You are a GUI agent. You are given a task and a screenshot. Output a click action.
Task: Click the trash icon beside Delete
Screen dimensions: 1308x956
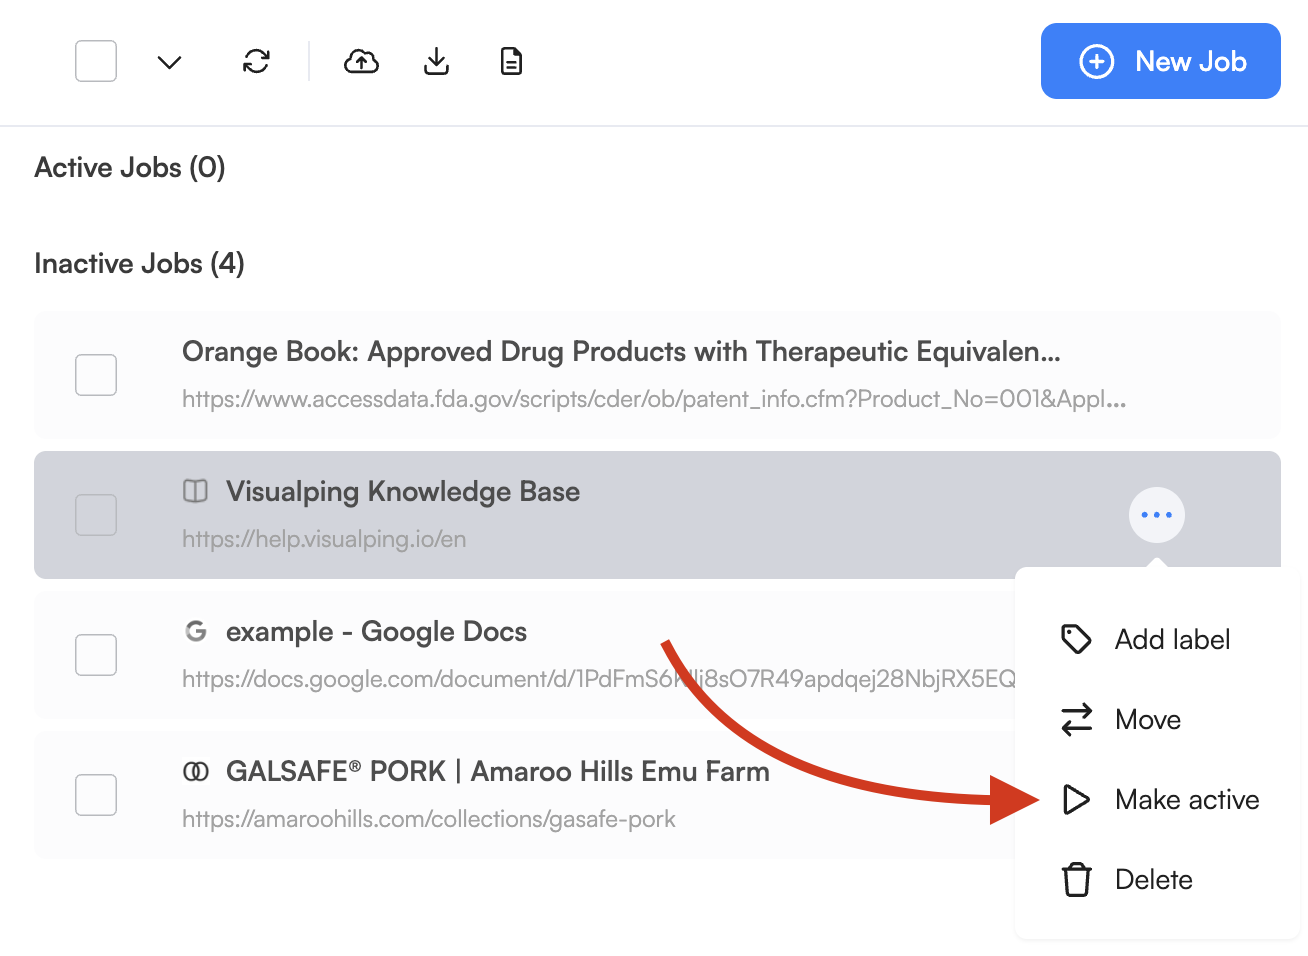[1076, 879]
